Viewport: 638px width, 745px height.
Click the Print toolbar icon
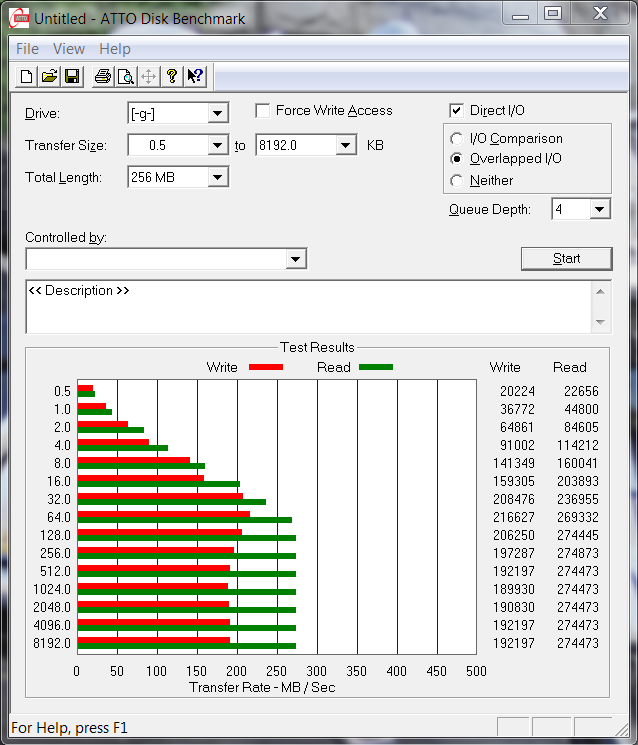click(x=102, y=77)
